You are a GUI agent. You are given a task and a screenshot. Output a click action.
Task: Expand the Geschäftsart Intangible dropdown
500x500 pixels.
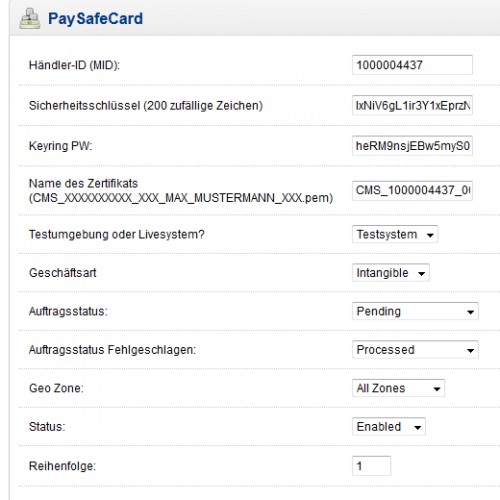[391, 273]
